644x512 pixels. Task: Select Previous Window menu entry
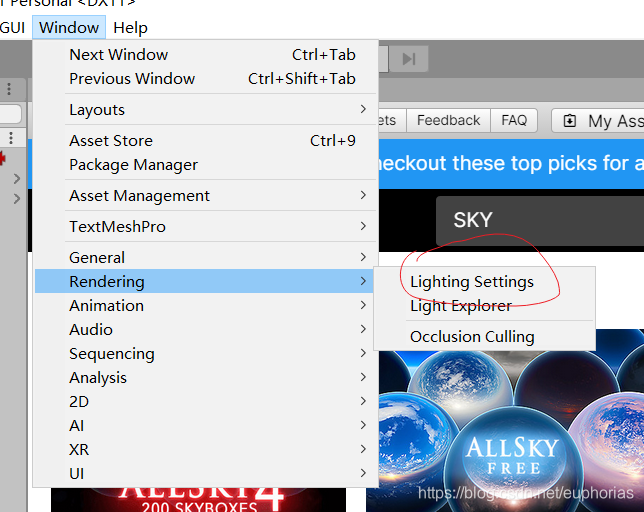click(x=206, y=78)
